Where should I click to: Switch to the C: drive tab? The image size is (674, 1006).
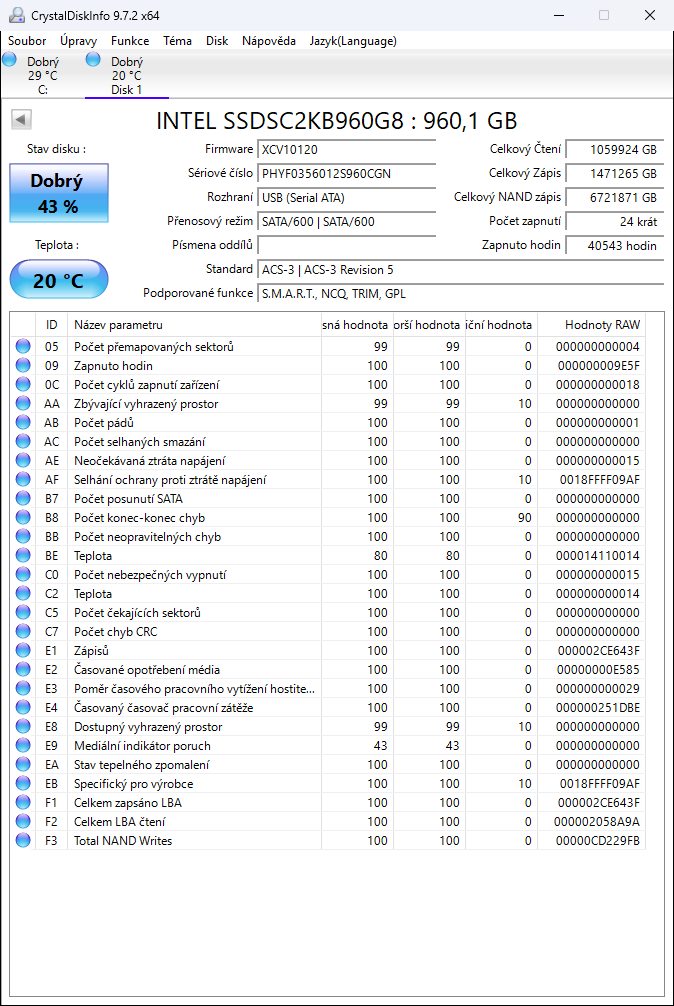tap(42, 76)
